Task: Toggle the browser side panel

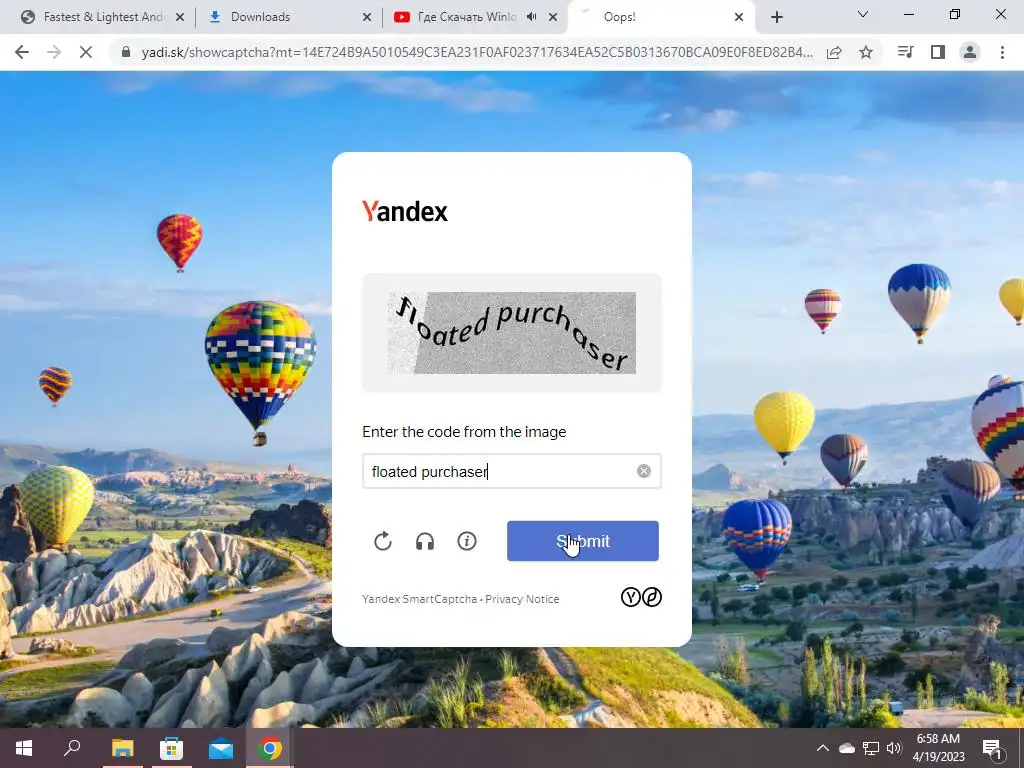Action: click(x=938, y=52)
